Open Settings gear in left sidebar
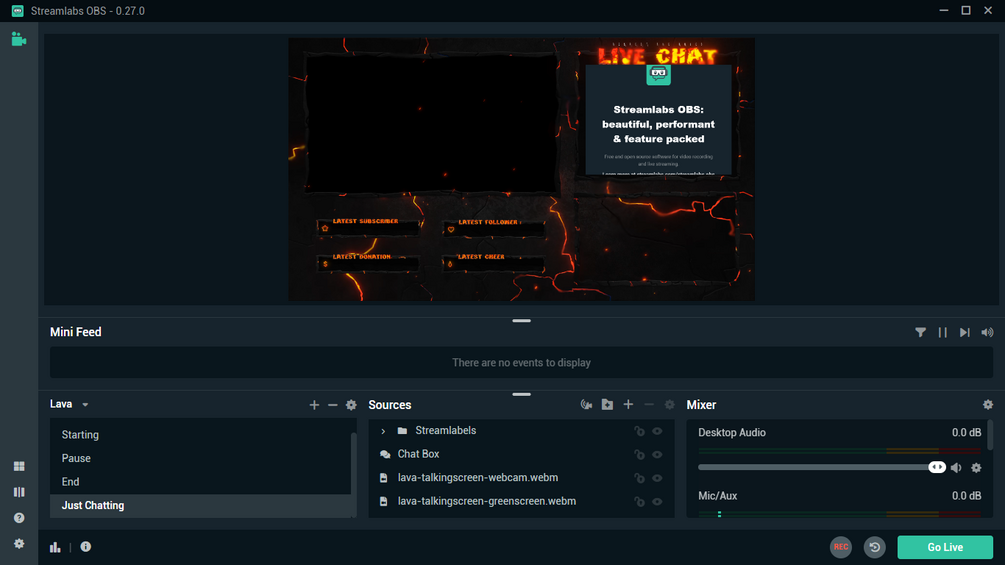This screenshot has width=1005, height=565. pyautogui.click(x=19, y=543)
